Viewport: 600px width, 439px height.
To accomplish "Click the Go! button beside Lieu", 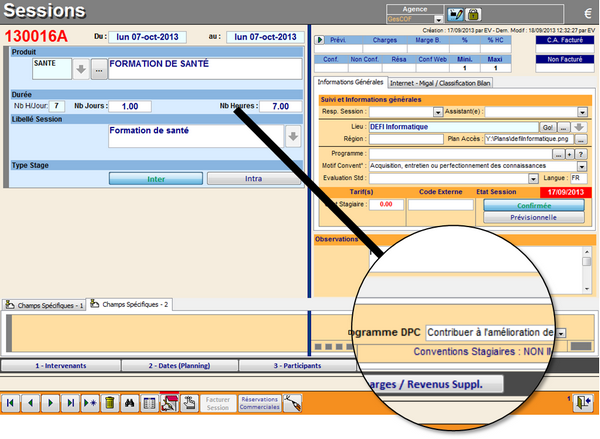I will pyautogui.click(x=547, y=126).
